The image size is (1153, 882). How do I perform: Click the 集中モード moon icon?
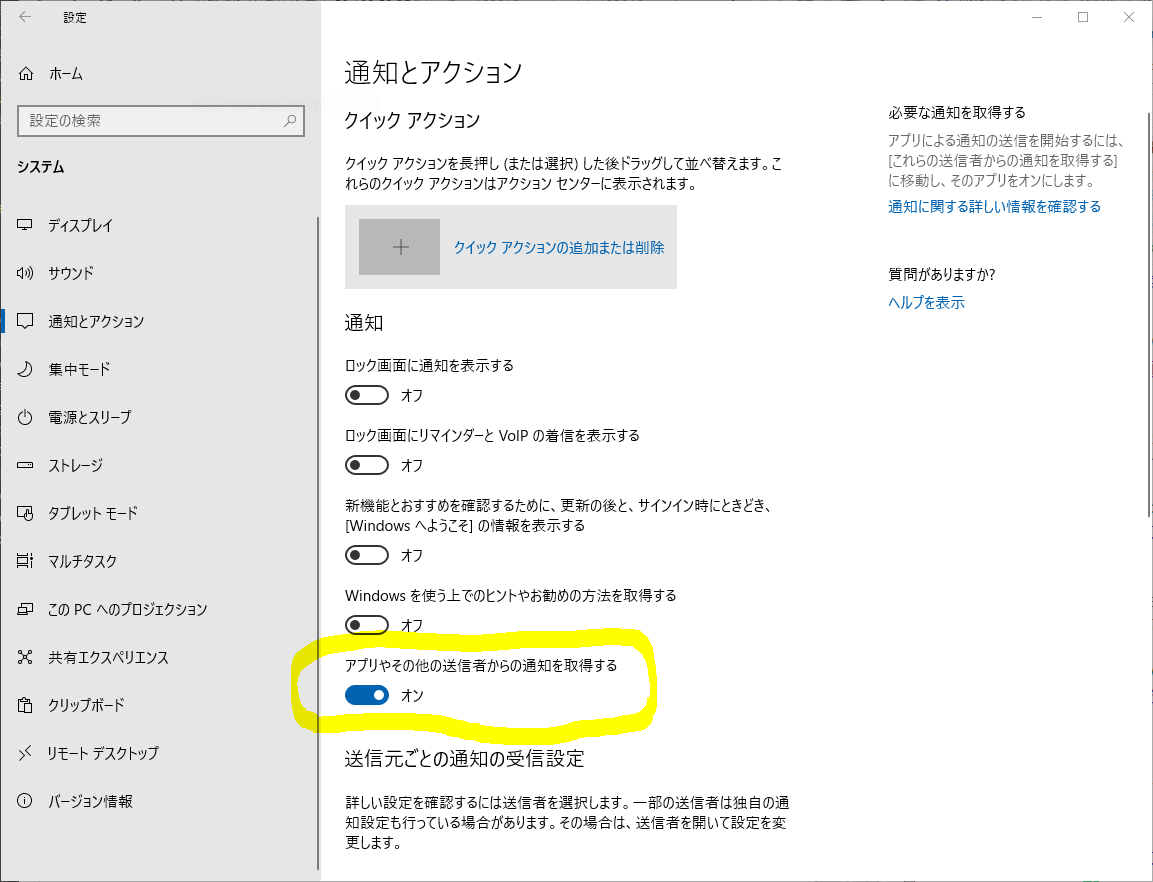click(x=25, y=369)
